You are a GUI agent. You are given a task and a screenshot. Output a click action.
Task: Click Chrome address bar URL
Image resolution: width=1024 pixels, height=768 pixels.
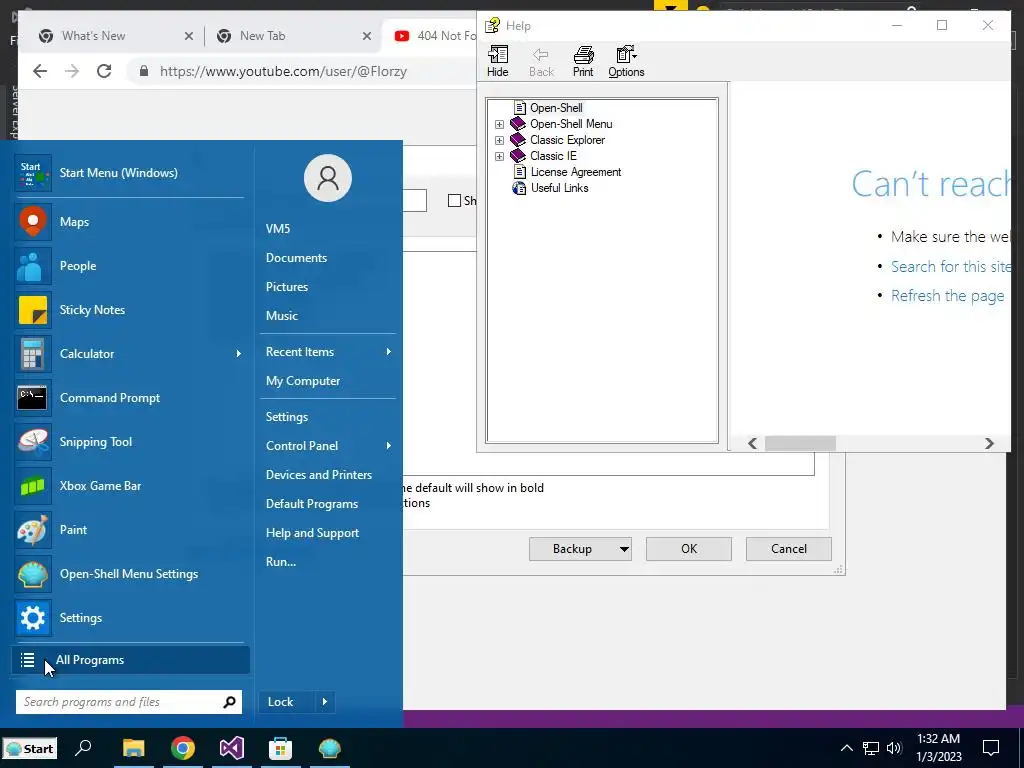(x=283, y=71)
